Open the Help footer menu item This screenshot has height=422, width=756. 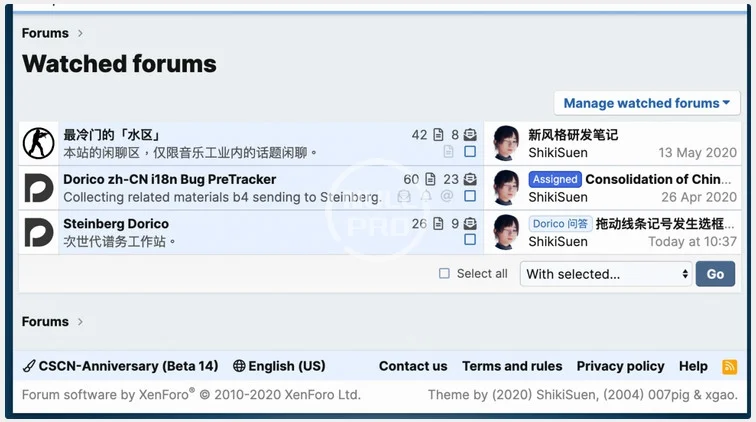click(x=693, y=366)
